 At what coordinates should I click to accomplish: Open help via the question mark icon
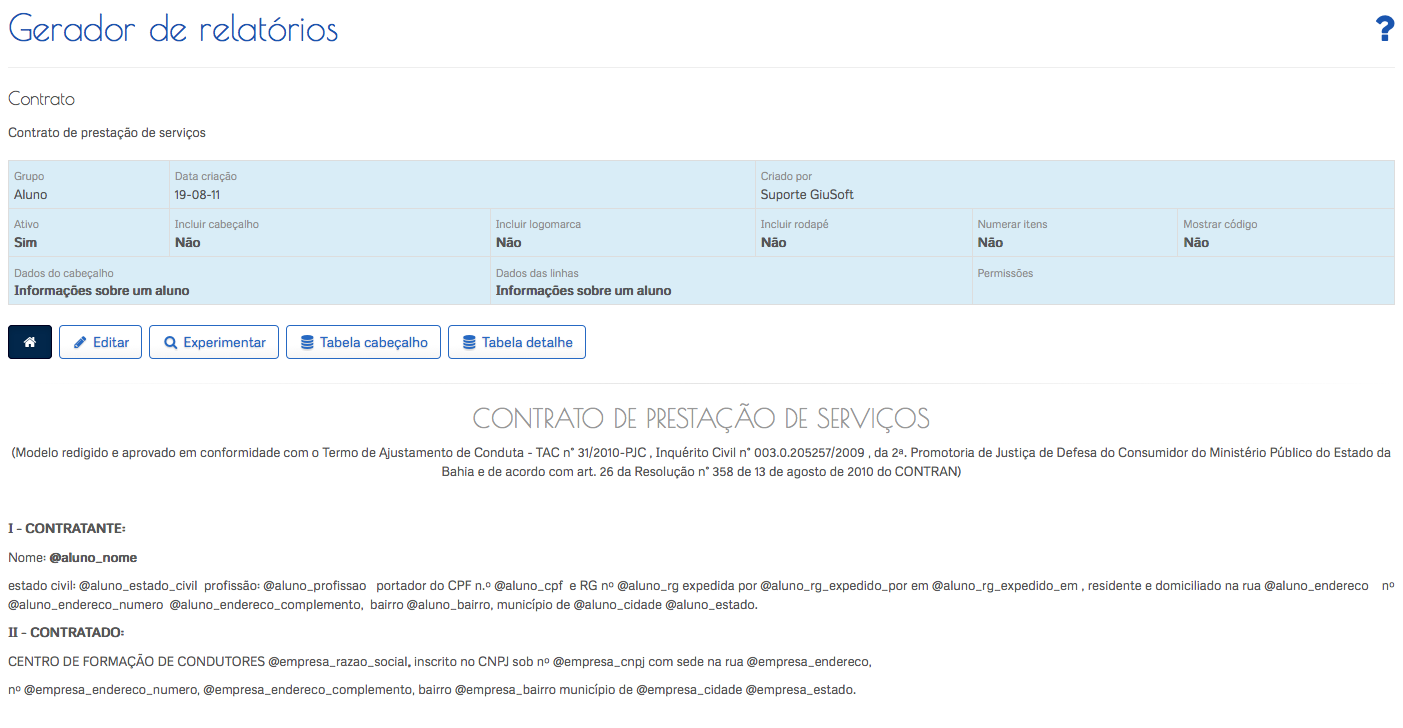click(x=1385, y=30)
